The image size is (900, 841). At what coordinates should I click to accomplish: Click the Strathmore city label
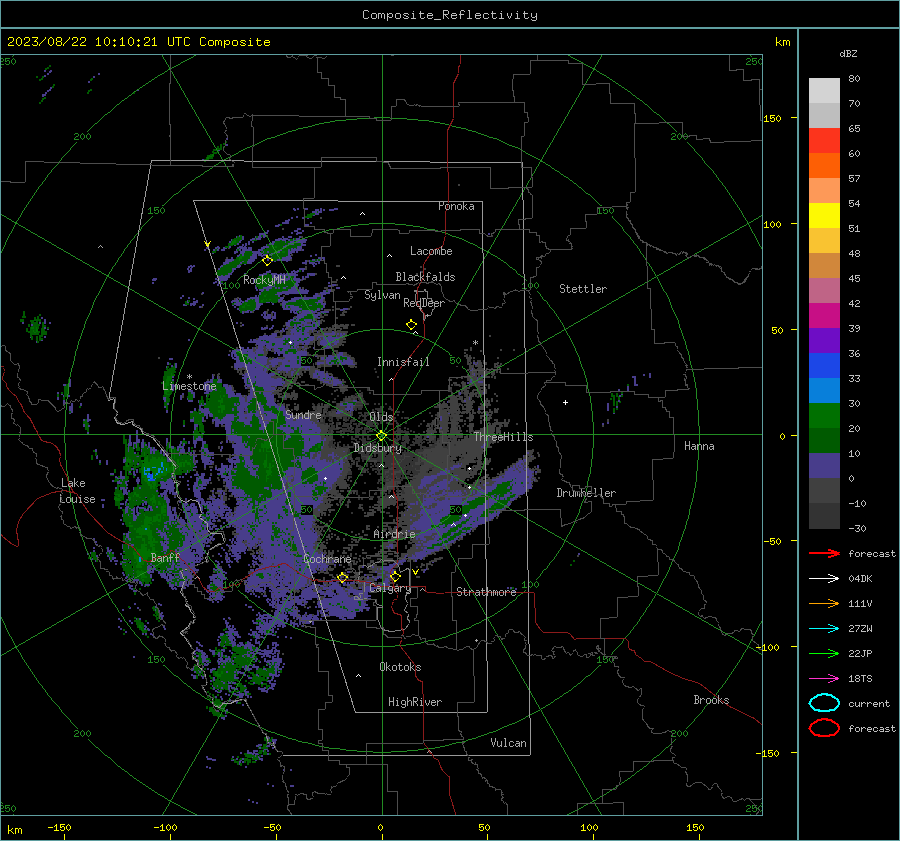coord(486,592)
